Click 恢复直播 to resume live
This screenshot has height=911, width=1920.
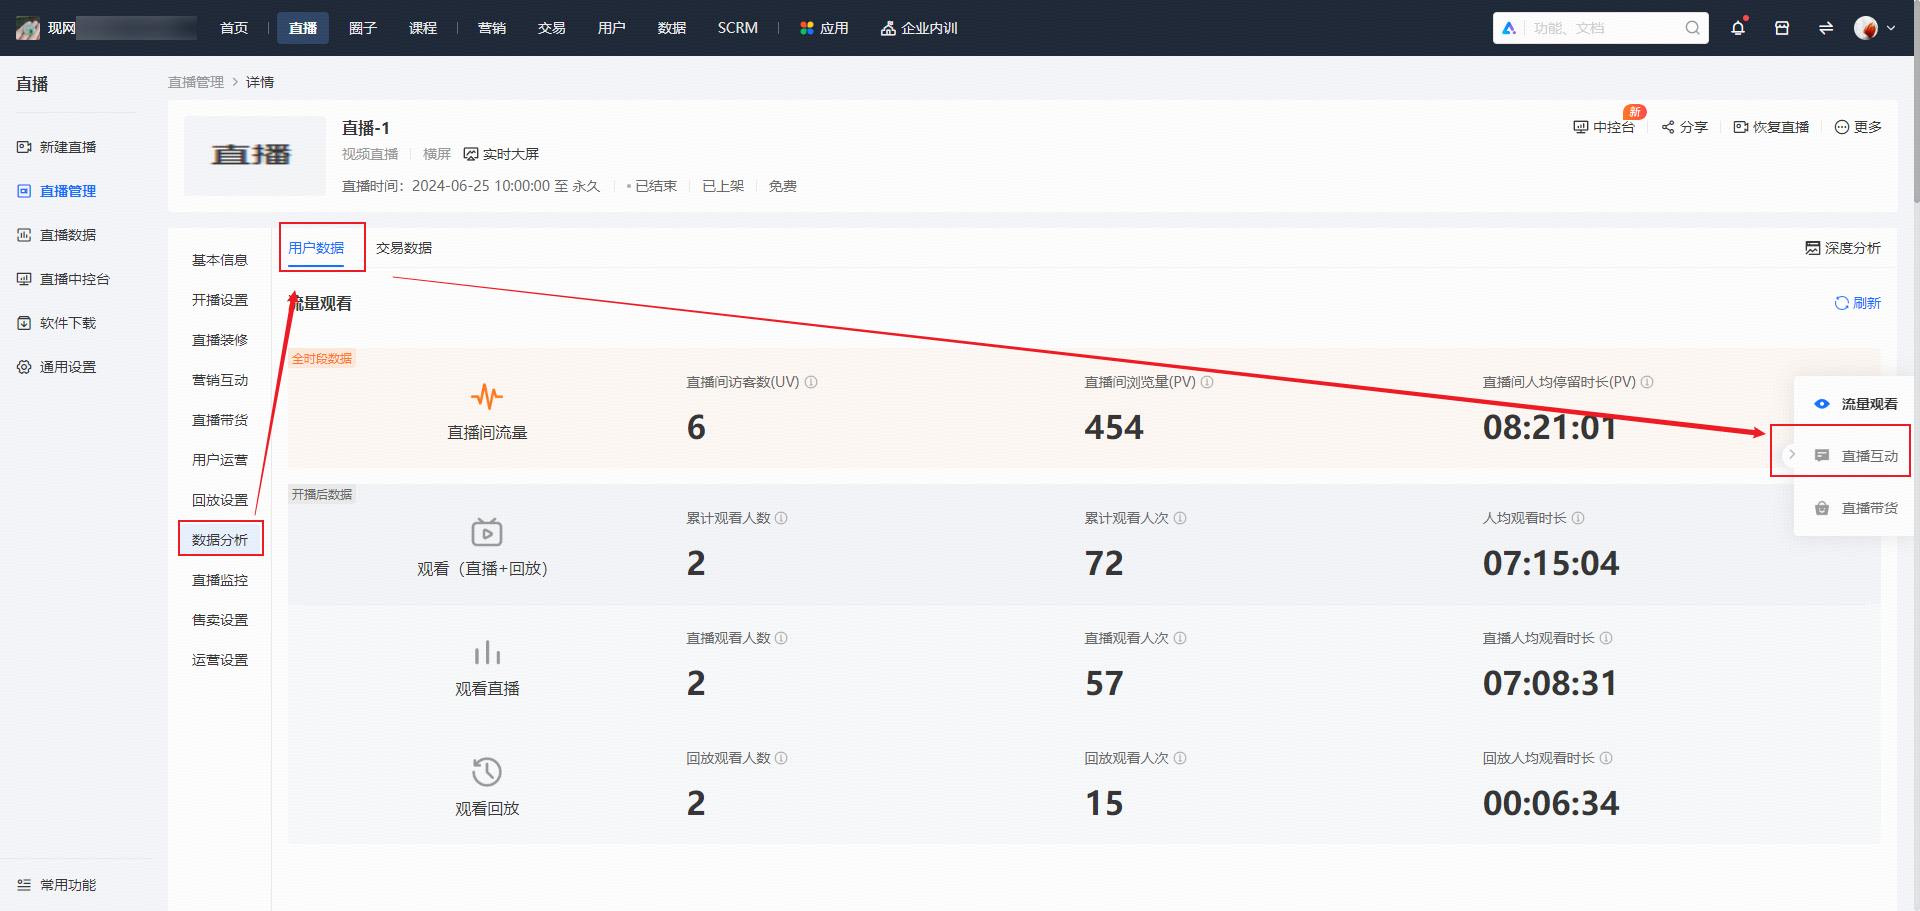[1772, 127]
